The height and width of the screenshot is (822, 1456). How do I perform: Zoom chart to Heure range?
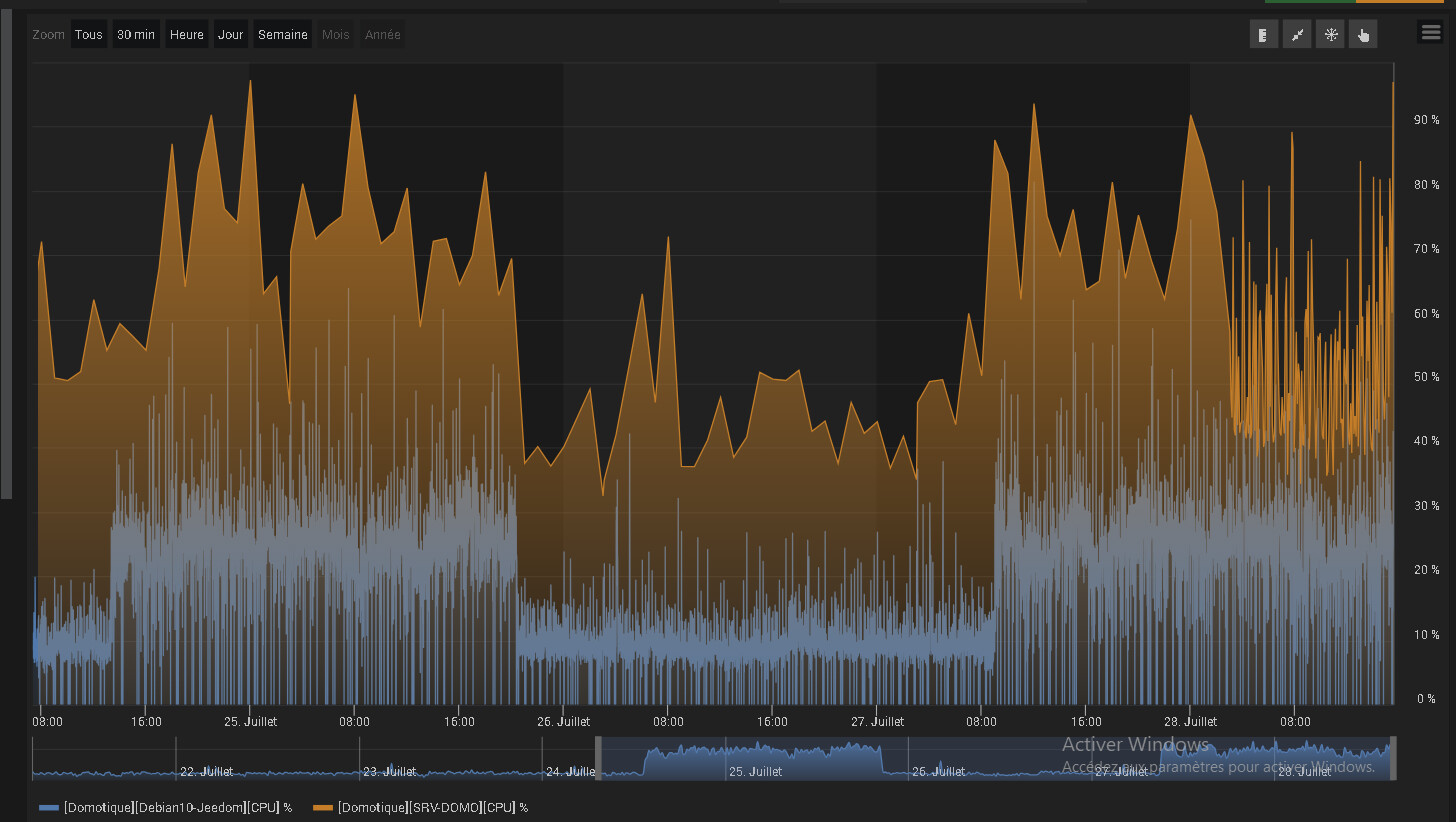pos(187,35)
